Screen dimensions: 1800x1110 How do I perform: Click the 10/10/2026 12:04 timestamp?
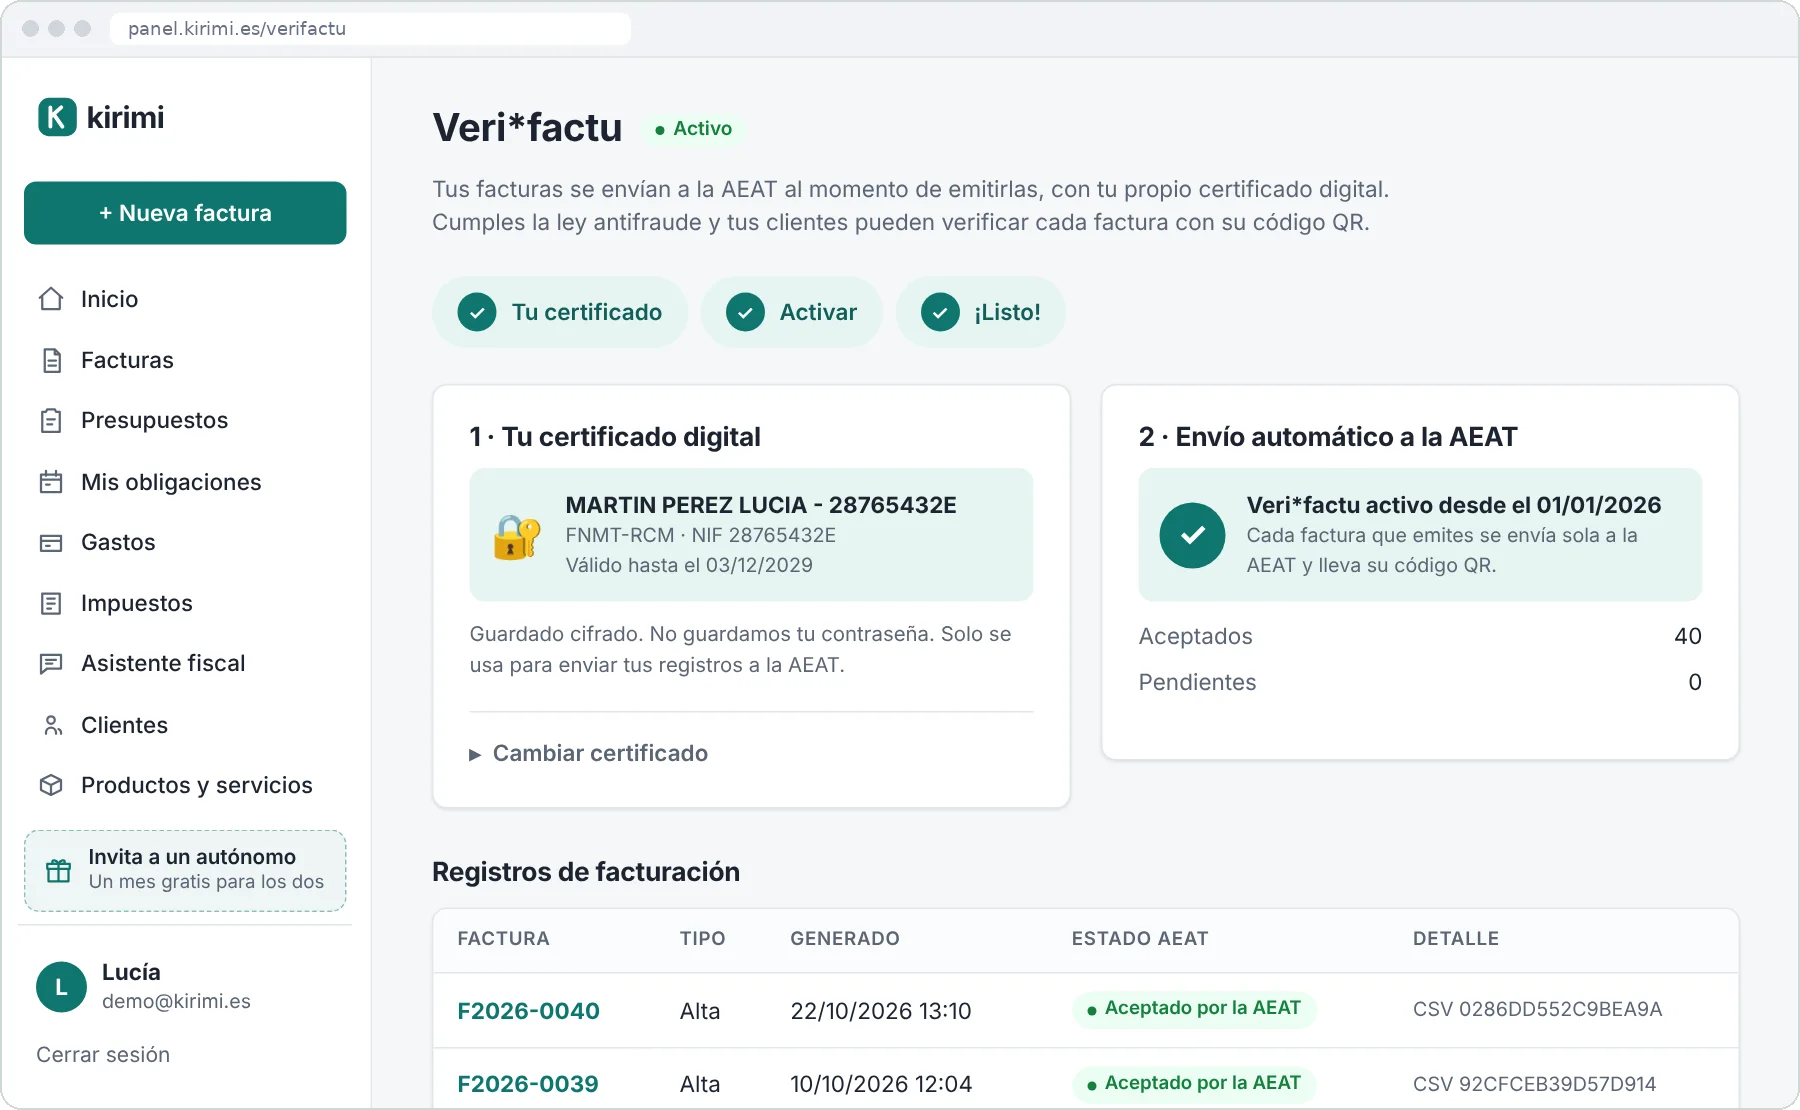coord(880,1084)
